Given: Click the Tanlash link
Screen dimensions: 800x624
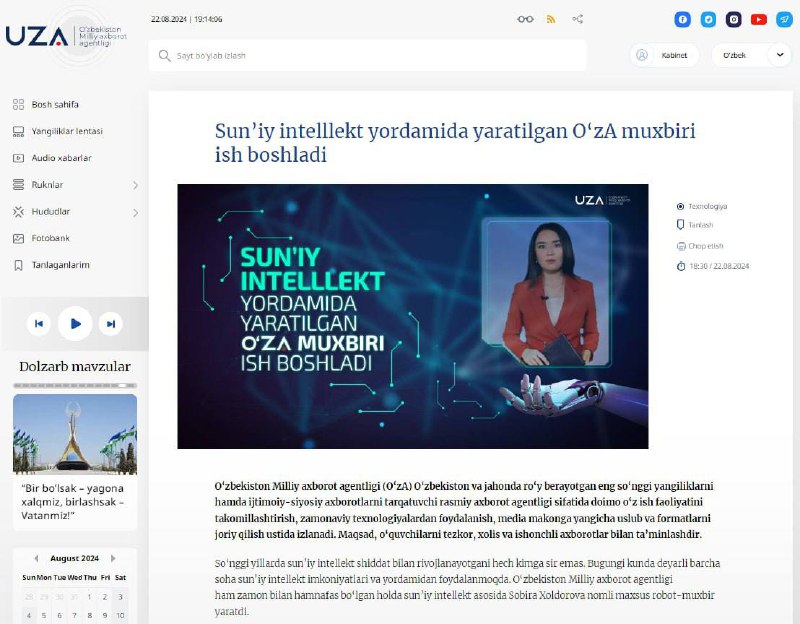Looking at the screenshot, I should pos(701,225).
